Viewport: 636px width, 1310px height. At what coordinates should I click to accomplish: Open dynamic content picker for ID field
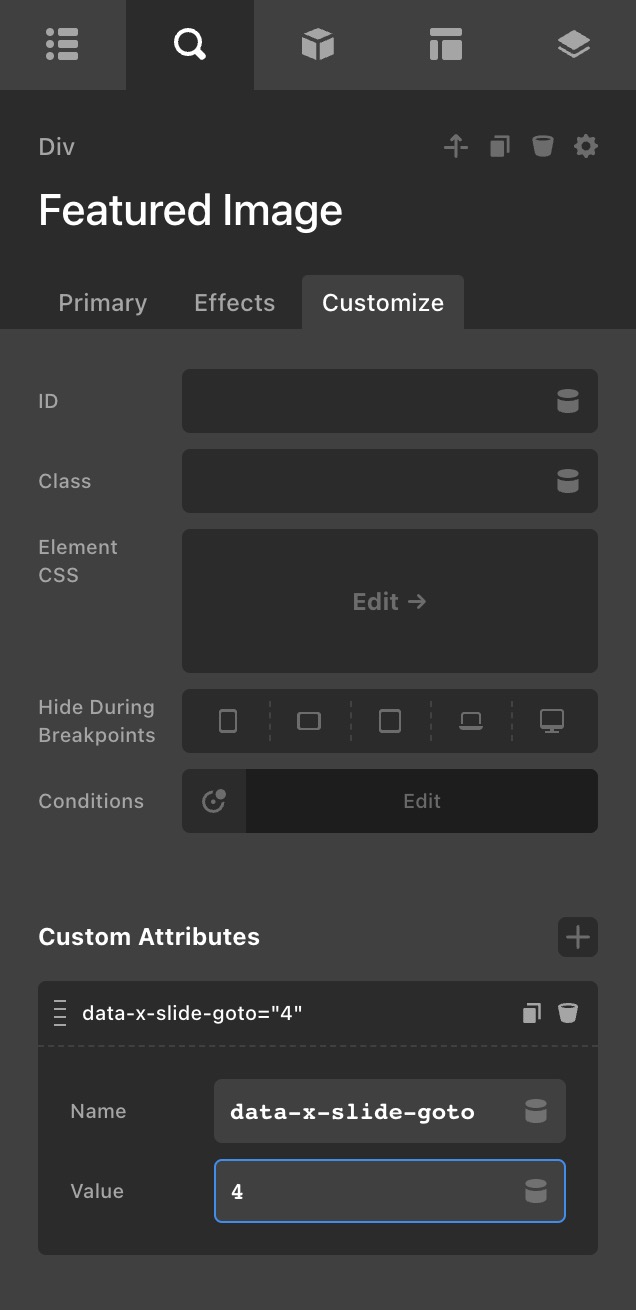[568, 401]
